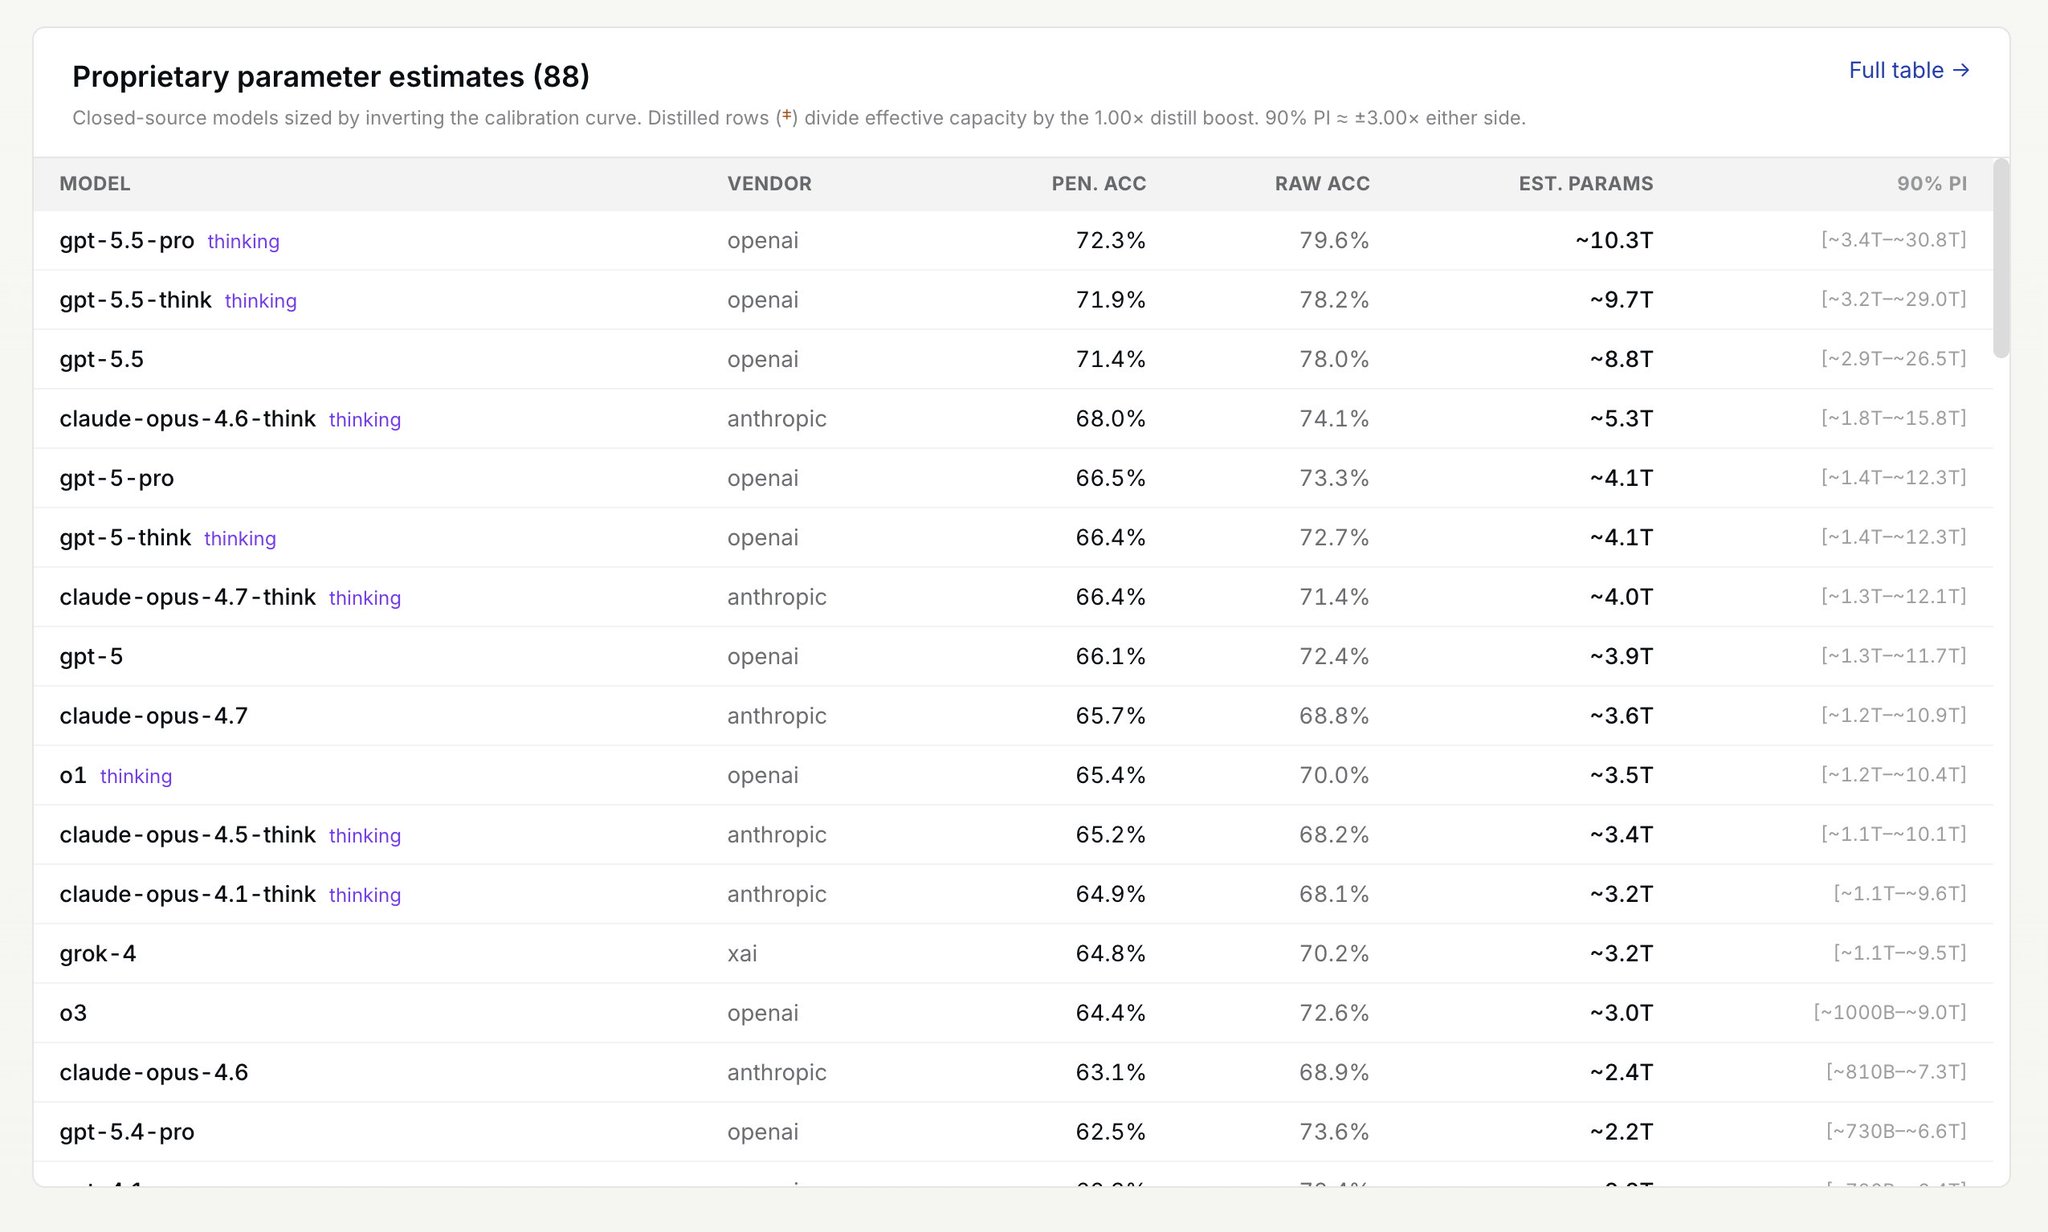This screenshot has height=1232, width=2048.
Task: Click the xai vendor cell
Action: pyautogui.click(x=742, y=953)
